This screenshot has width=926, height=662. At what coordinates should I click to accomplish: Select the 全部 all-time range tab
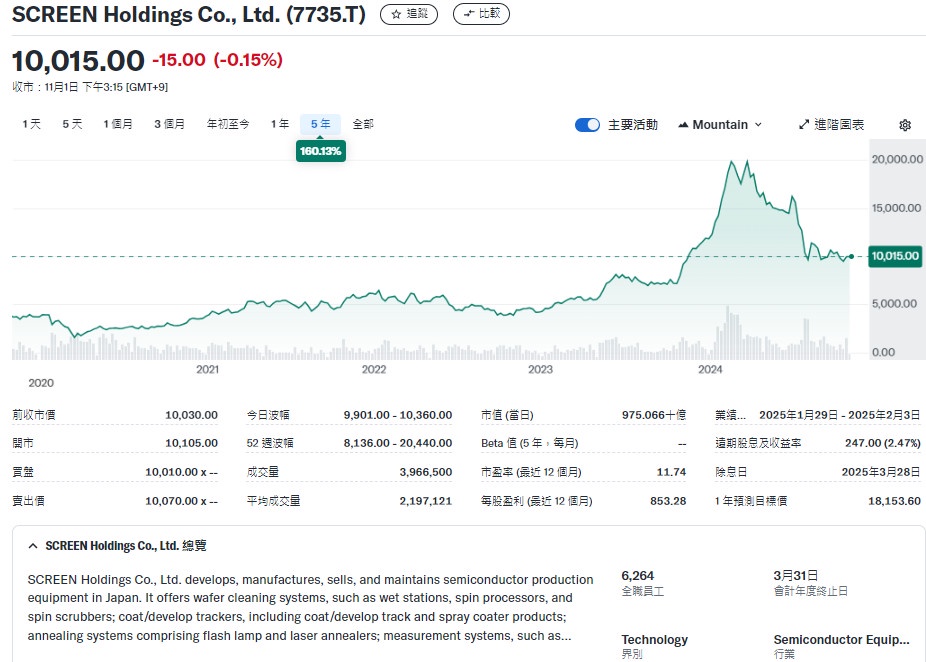click(x=363, y=124)
